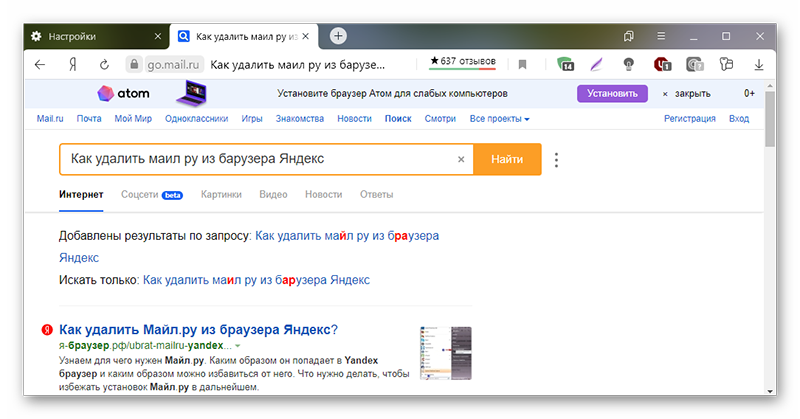This screenshot has height=419, width=800.
Task: Select the Соцсети beta tab
Action: pyautogui.click(x=152, y=194)
